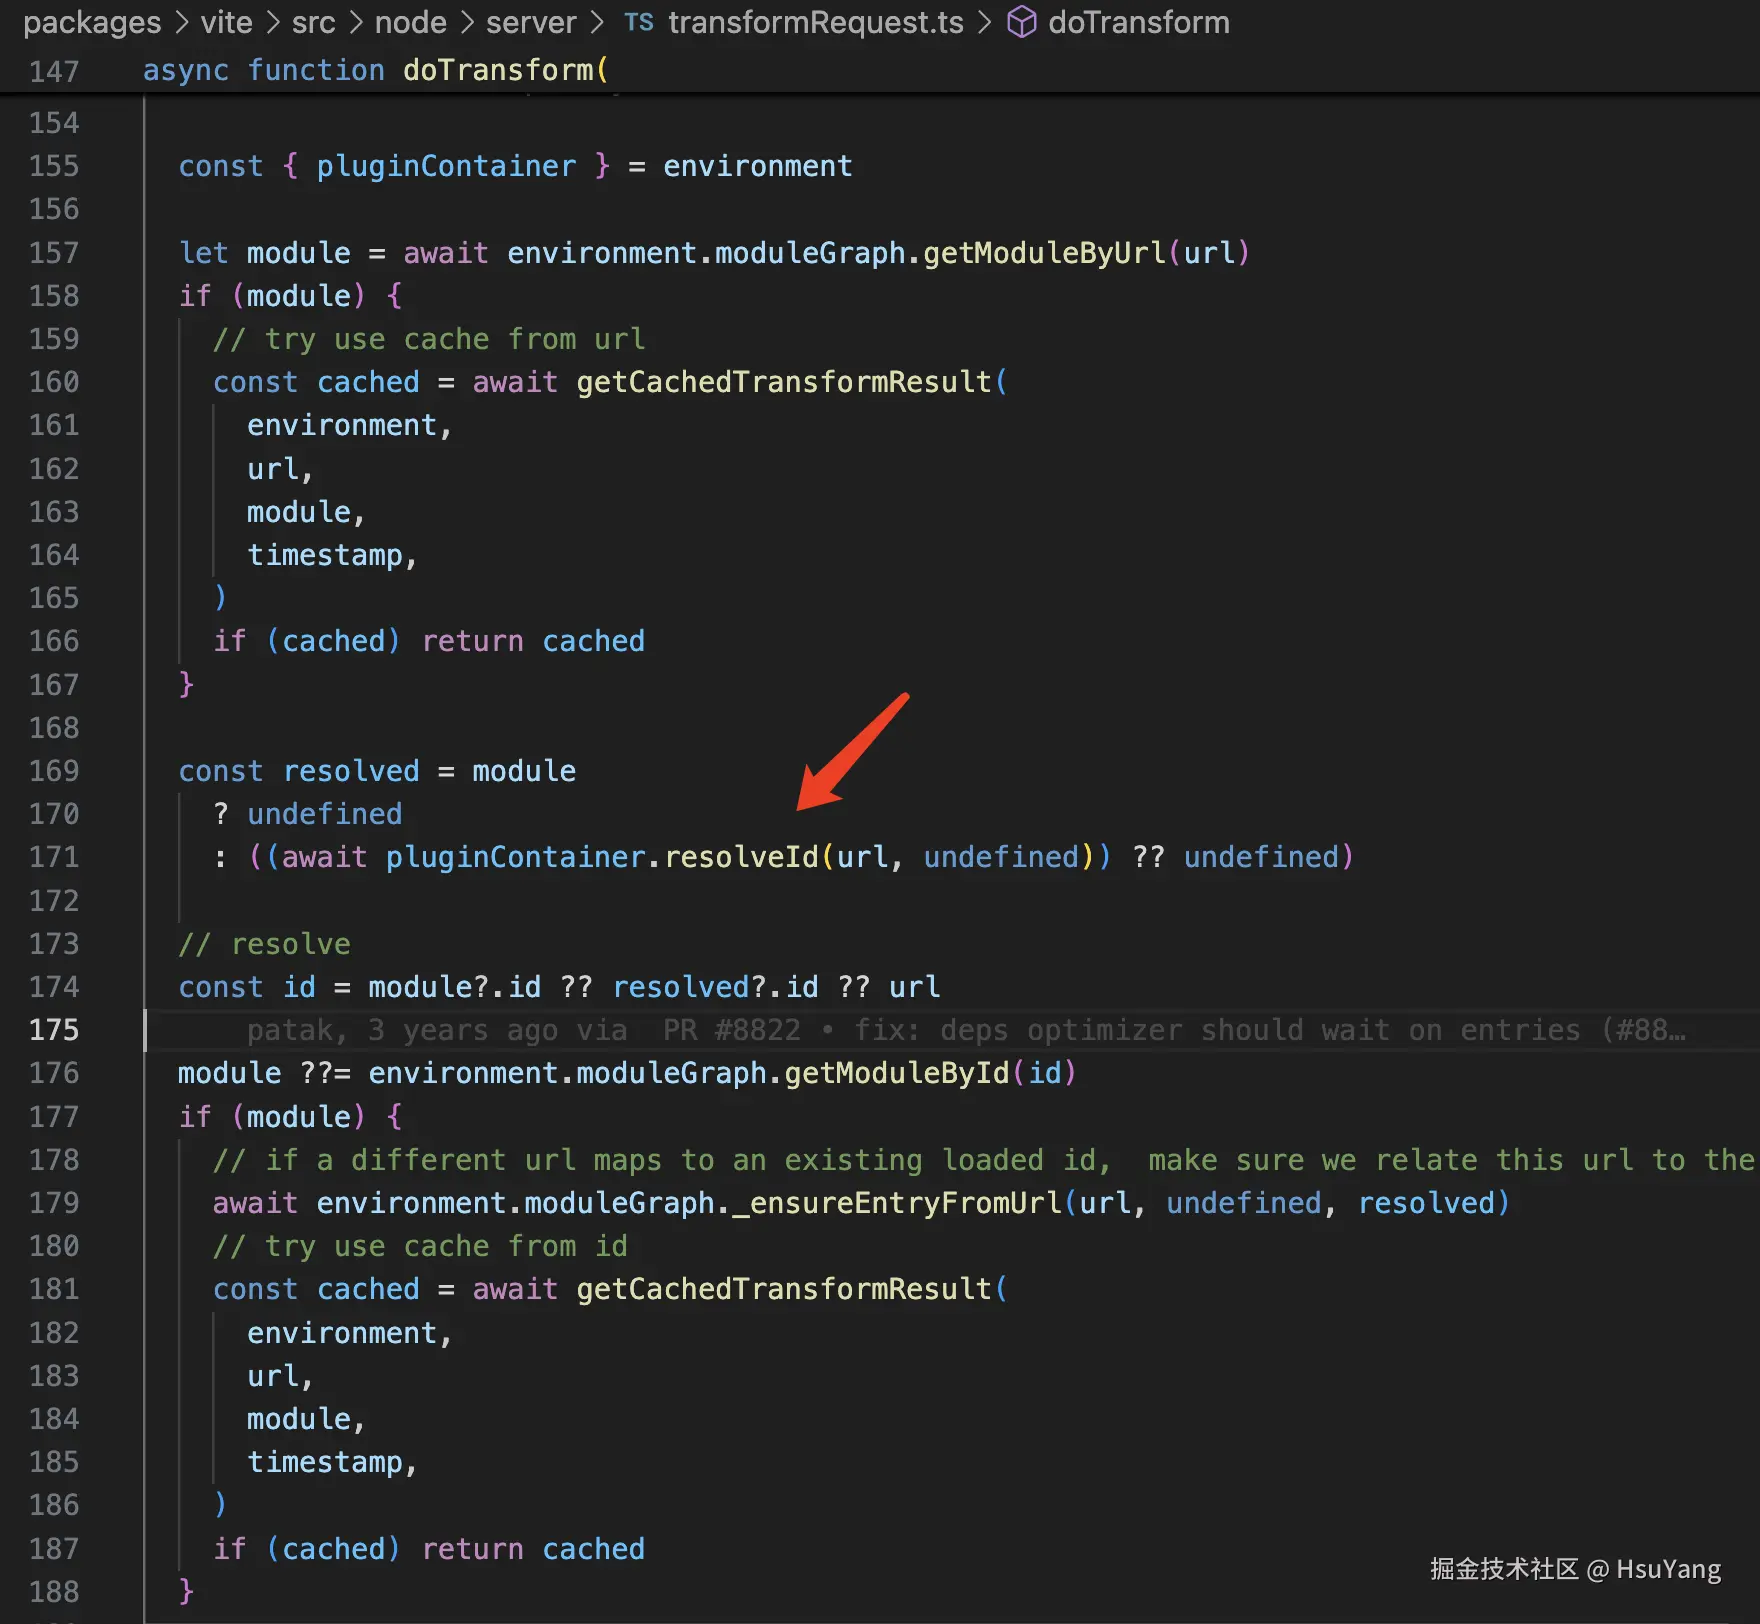
Task: Click the getModuleByUrl method call
Action: tap(1044, 253)
